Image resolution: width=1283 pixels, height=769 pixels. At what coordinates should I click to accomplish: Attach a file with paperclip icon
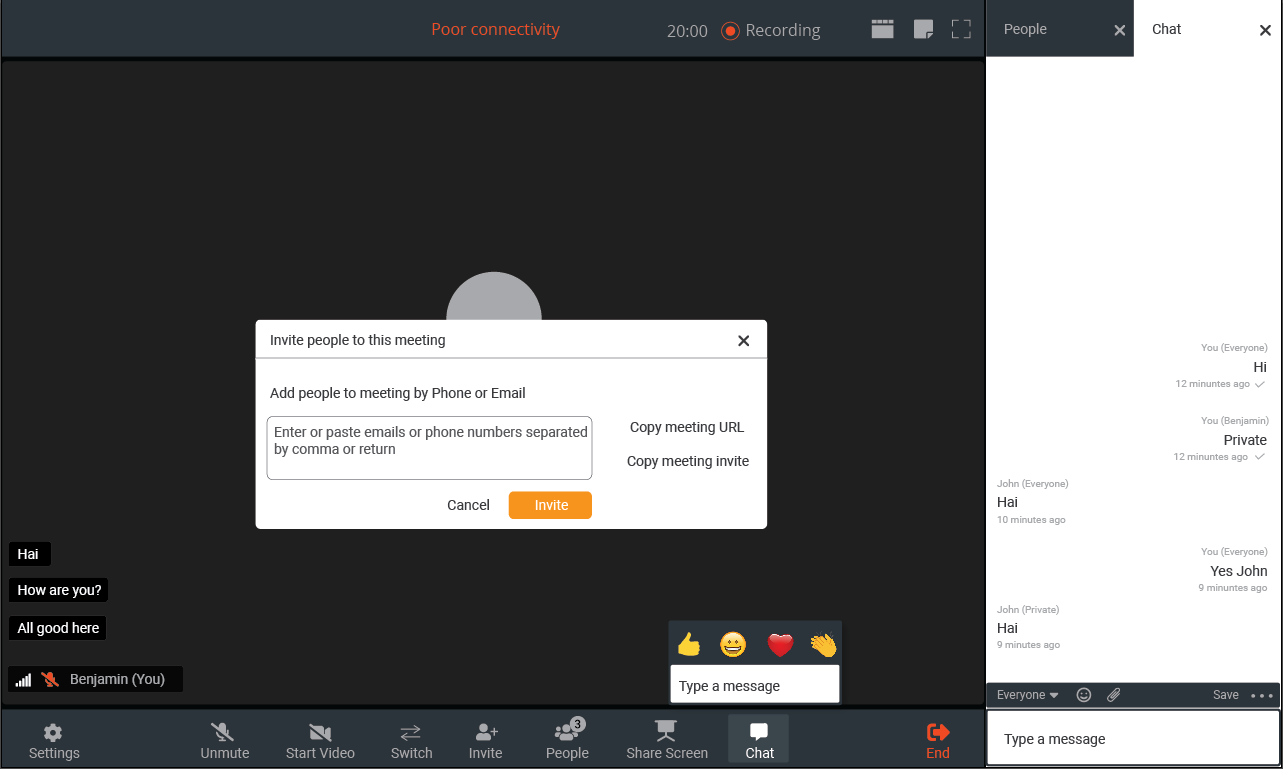click(1113, 695)
